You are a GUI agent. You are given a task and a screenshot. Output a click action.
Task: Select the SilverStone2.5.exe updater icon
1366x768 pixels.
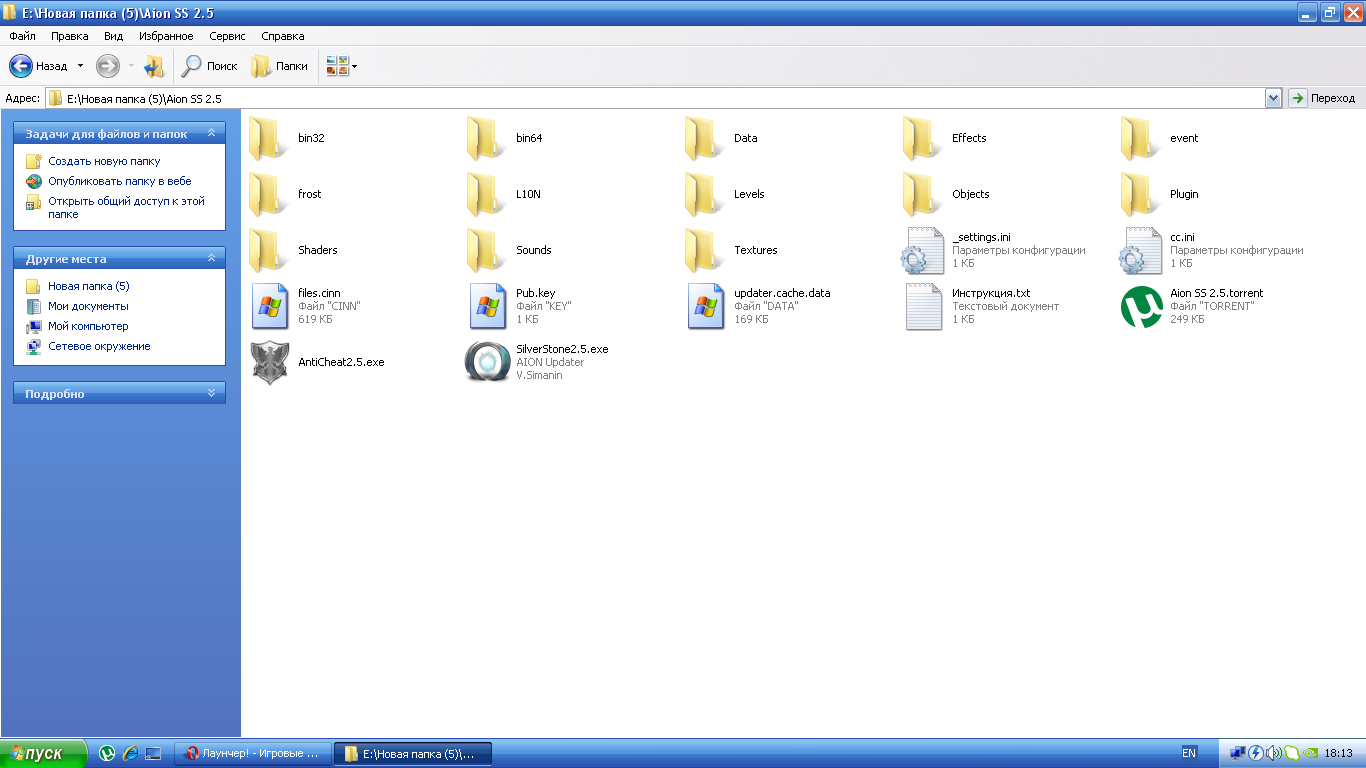coord(487,362)
